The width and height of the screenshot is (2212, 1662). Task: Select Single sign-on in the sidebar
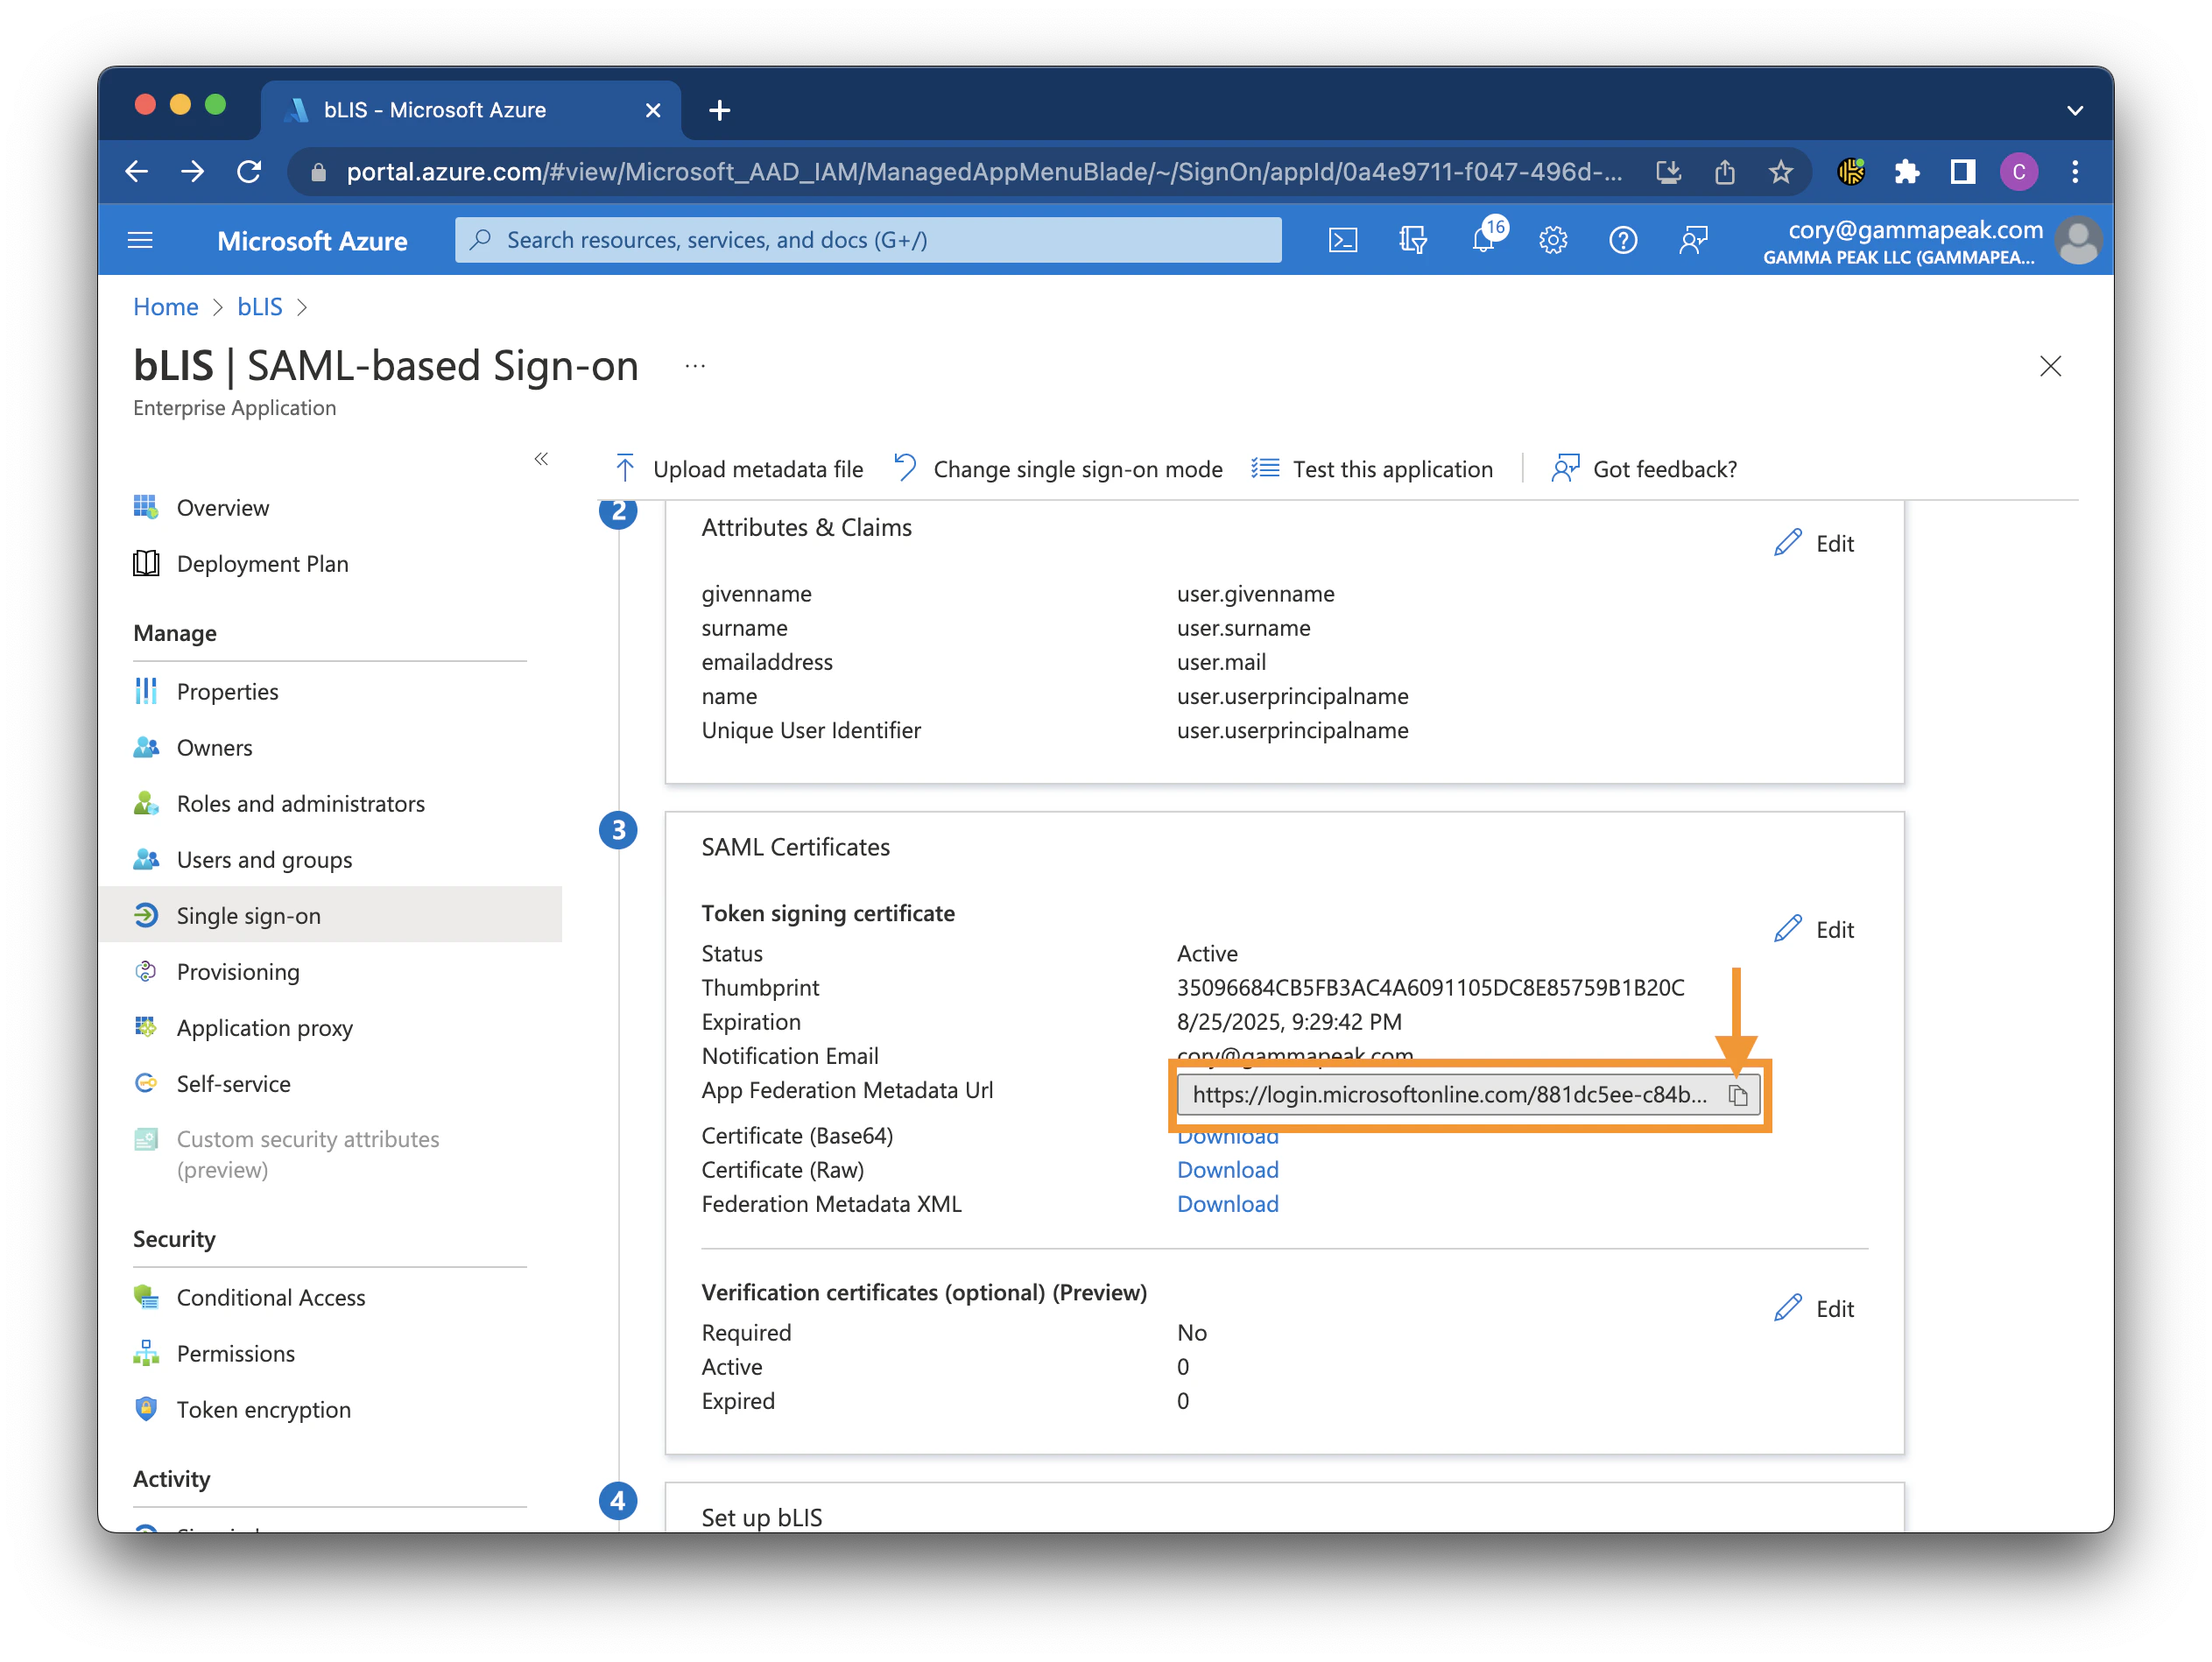248,915
